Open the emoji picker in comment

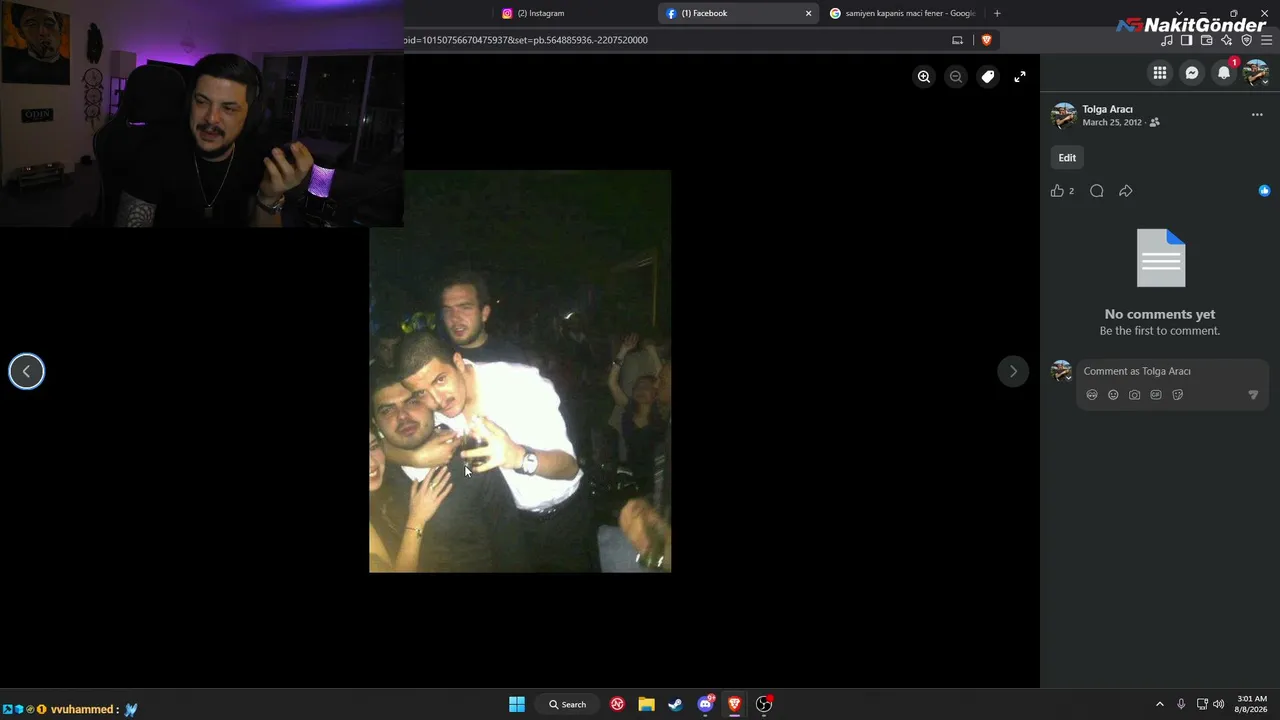pyautogui.click(x=1113, y=395)
